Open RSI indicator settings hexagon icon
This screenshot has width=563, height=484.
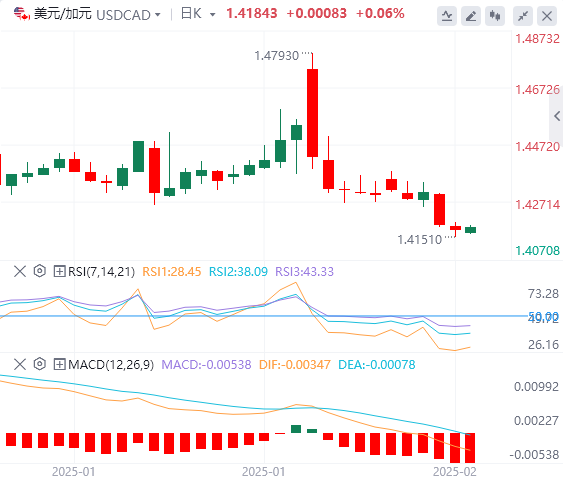[x=39, y=271]
